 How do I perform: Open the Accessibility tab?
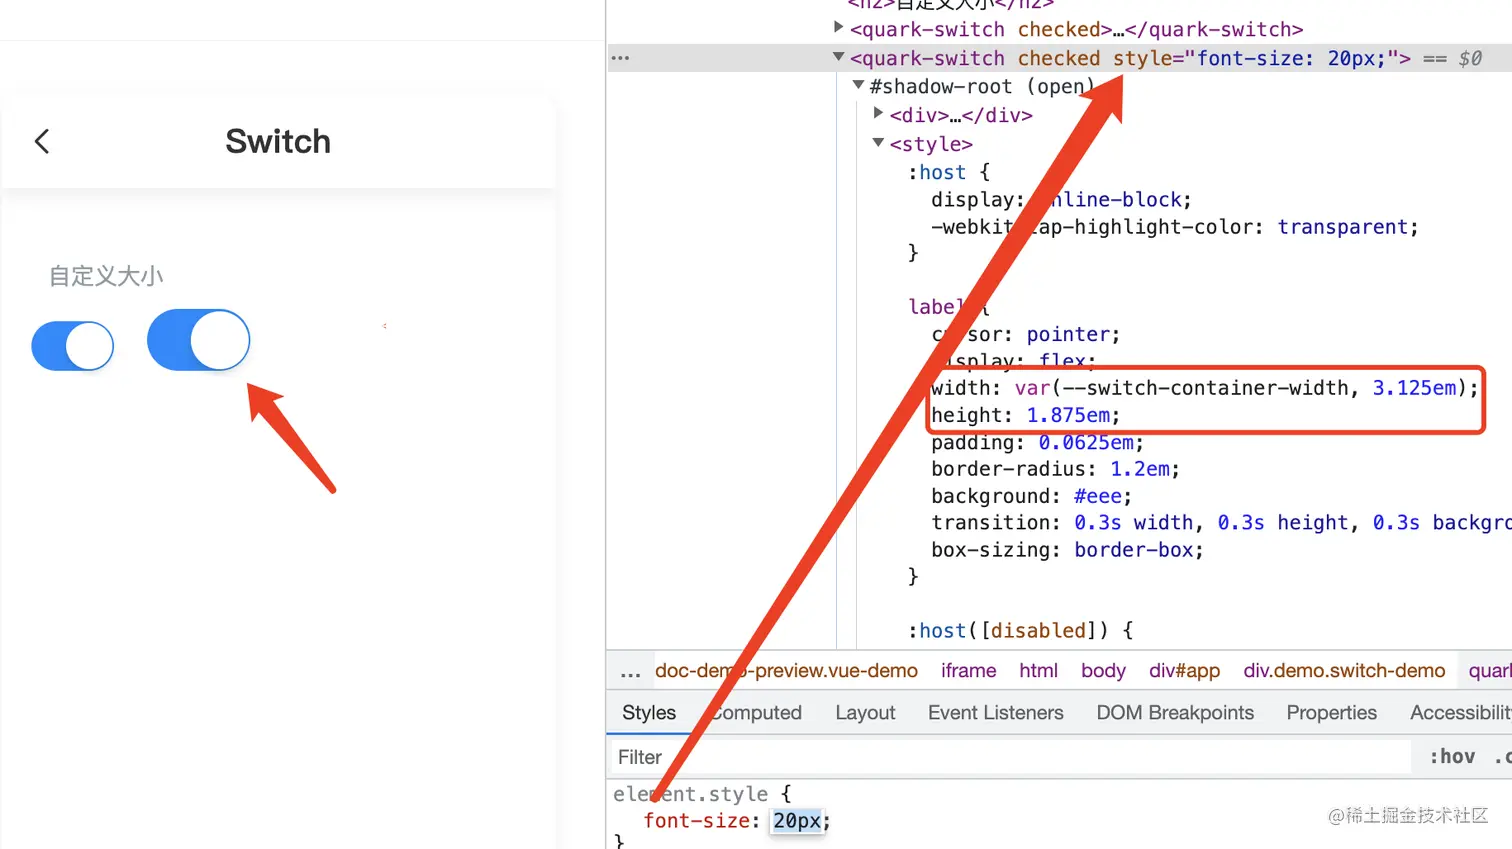coord(1461,713)
